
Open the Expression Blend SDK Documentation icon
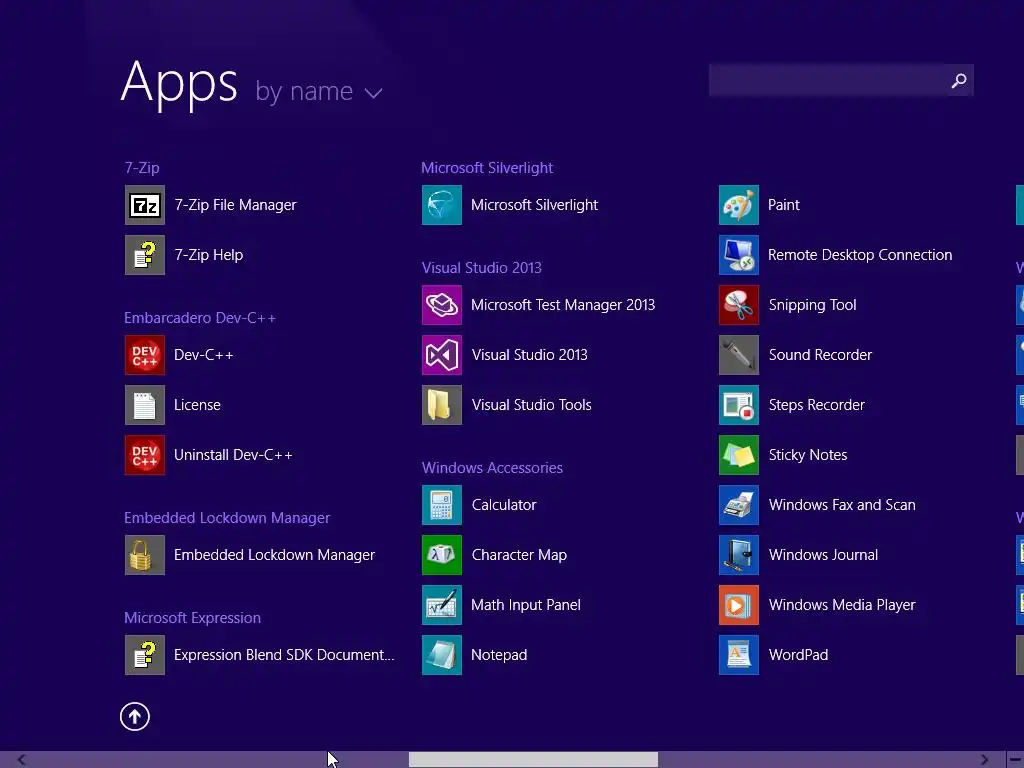tap(144, 654)
